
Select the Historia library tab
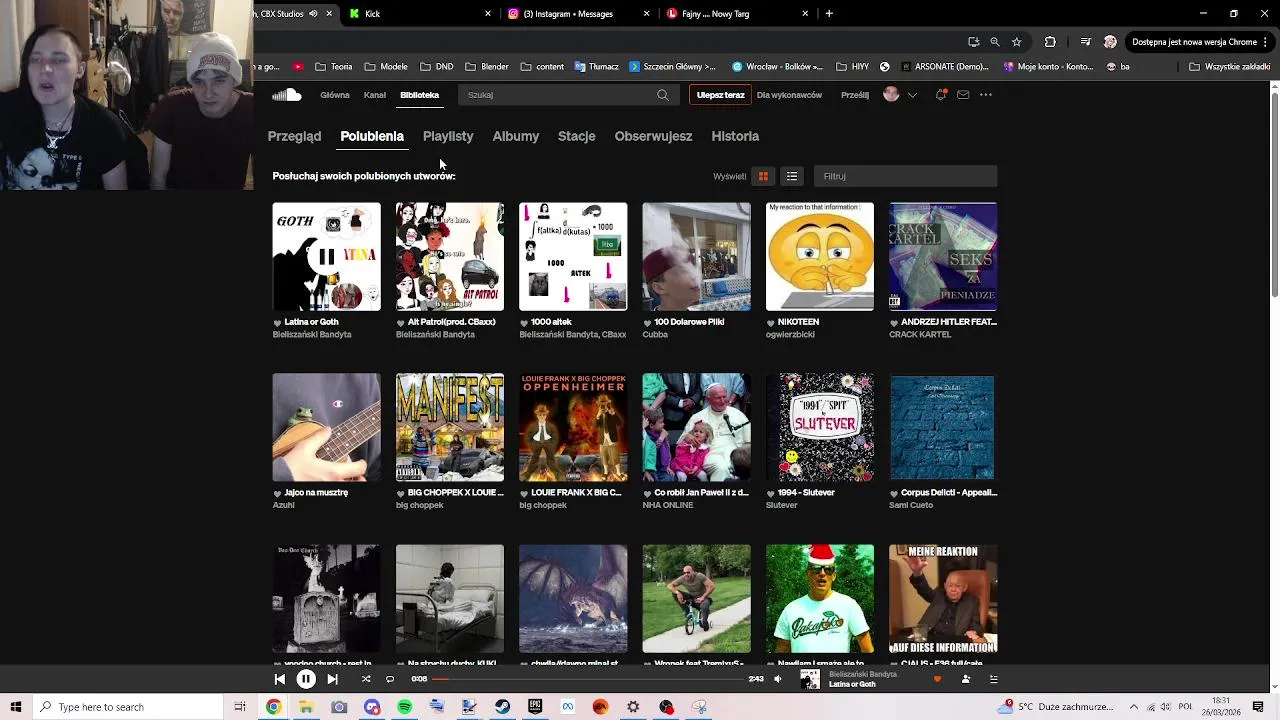[x=735, y=136]
